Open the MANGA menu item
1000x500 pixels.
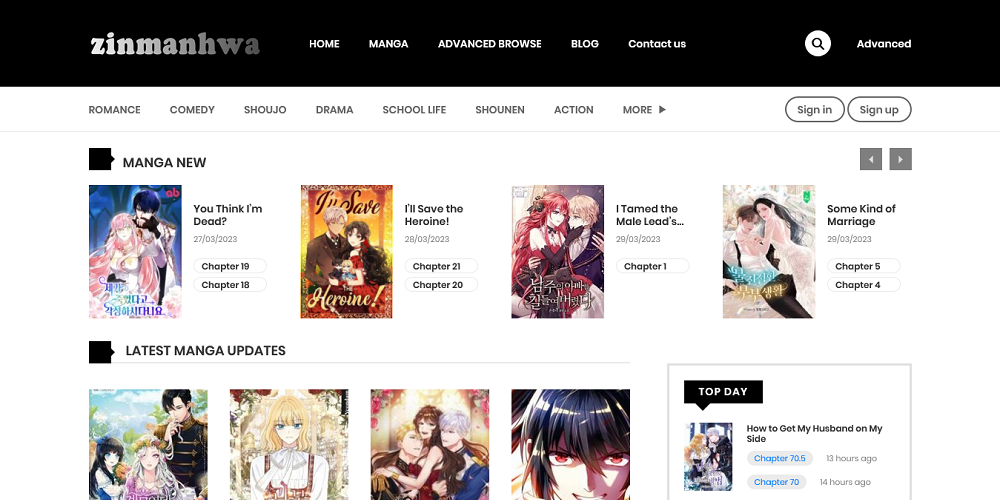(x=388, y=44)
